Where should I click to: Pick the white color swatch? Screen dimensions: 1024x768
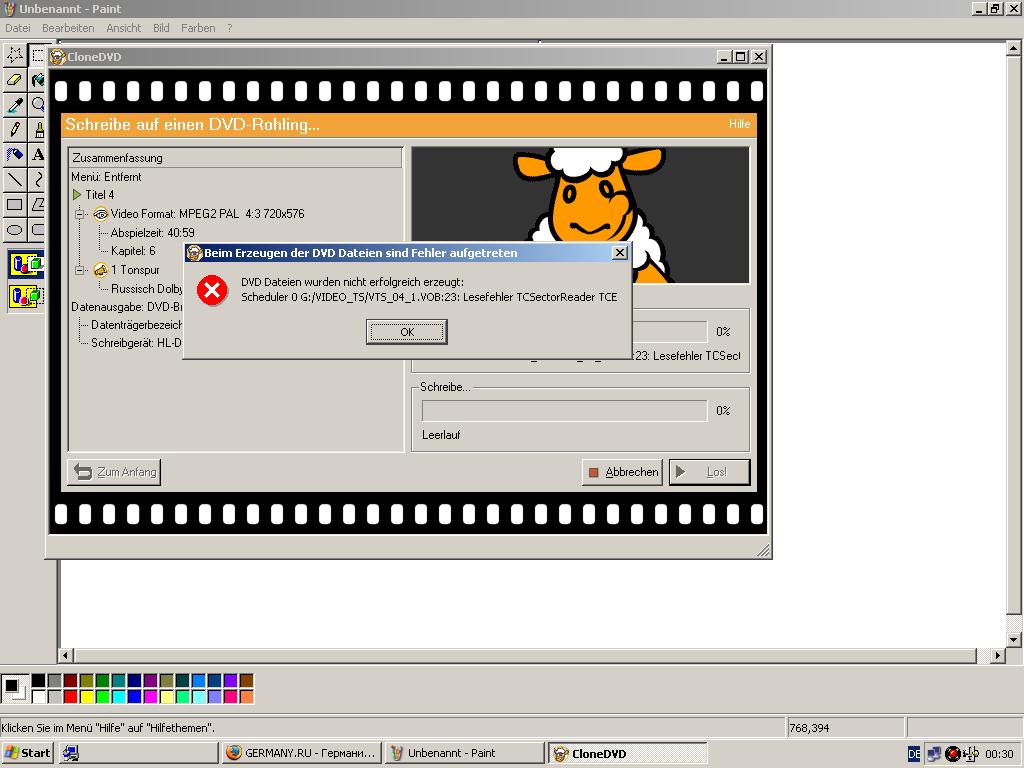coord(39,697)
